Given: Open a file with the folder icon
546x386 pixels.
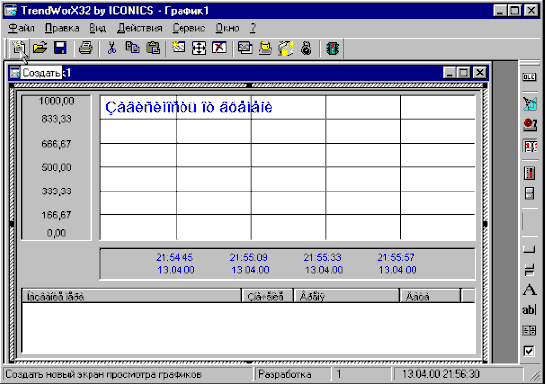Looking at the screenshot, I should [40, 48].
